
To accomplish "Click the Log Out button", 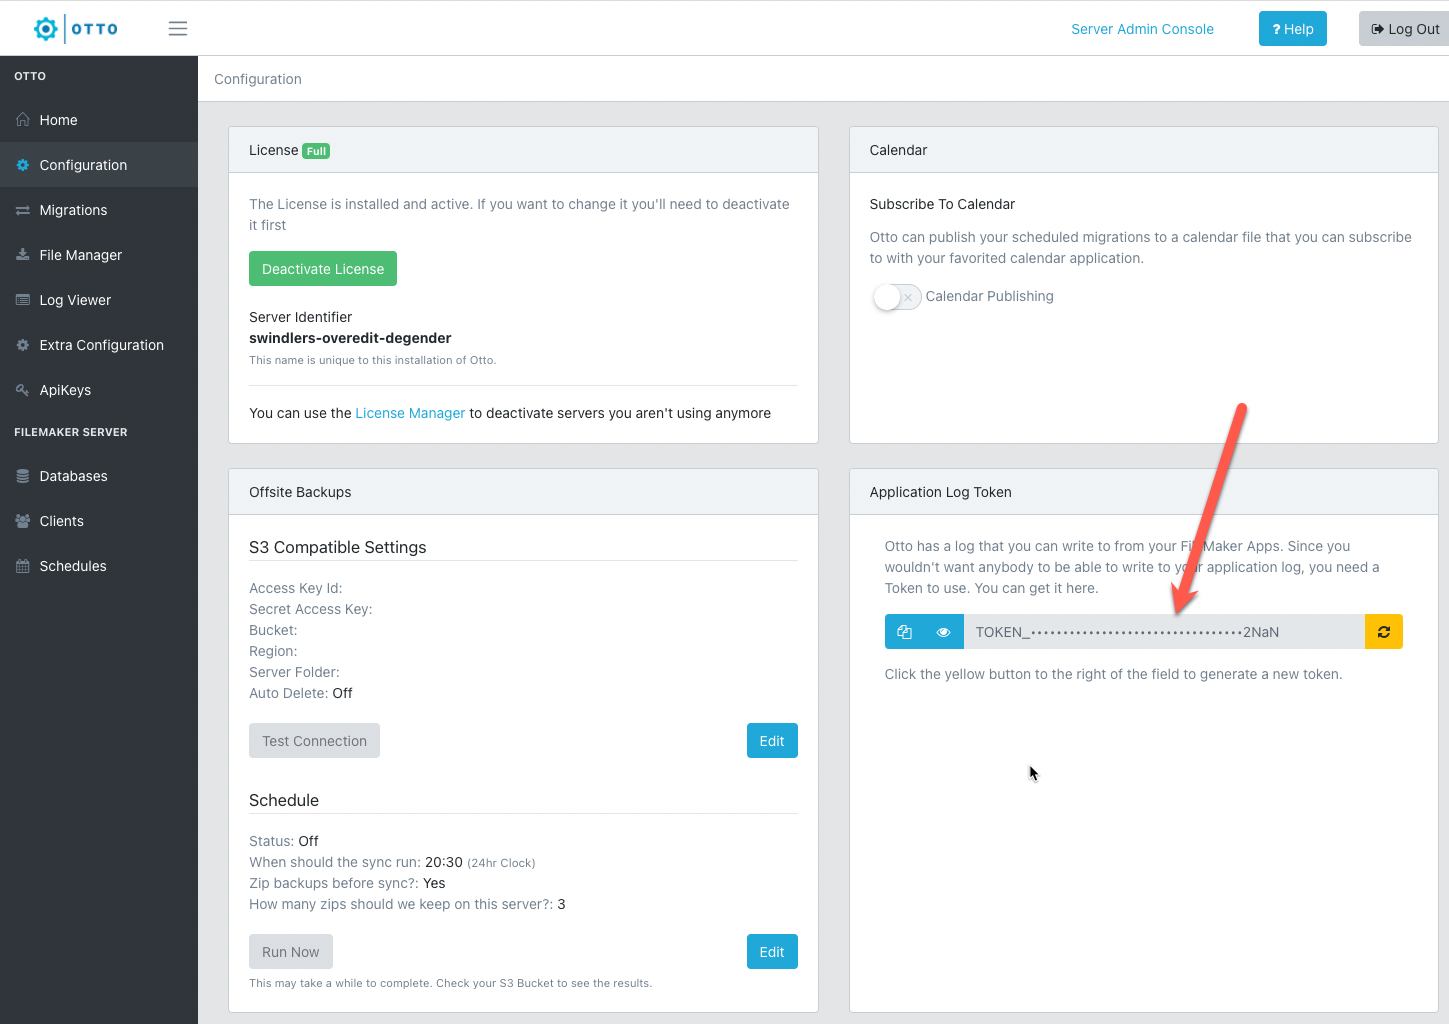I will click(1404, 29).
